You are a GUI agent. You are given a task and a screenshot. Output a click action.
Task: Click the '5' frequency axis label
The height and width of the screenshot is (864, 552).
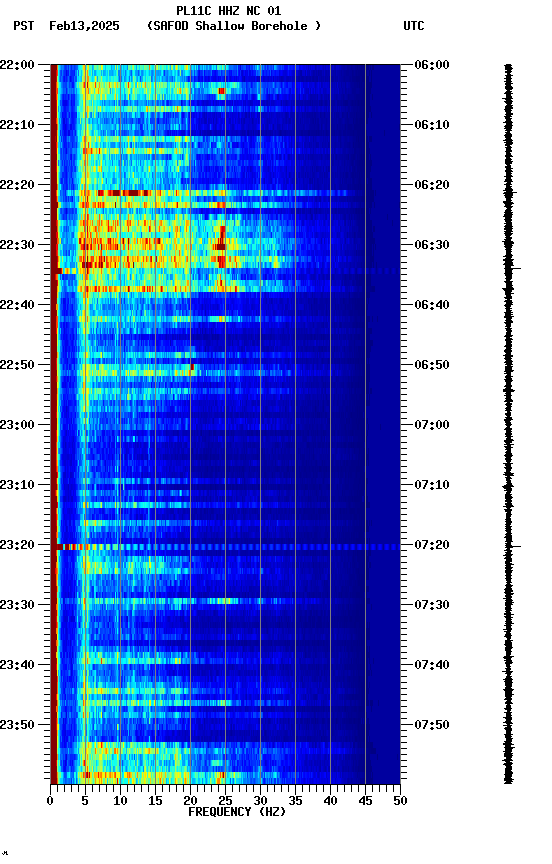85,802
